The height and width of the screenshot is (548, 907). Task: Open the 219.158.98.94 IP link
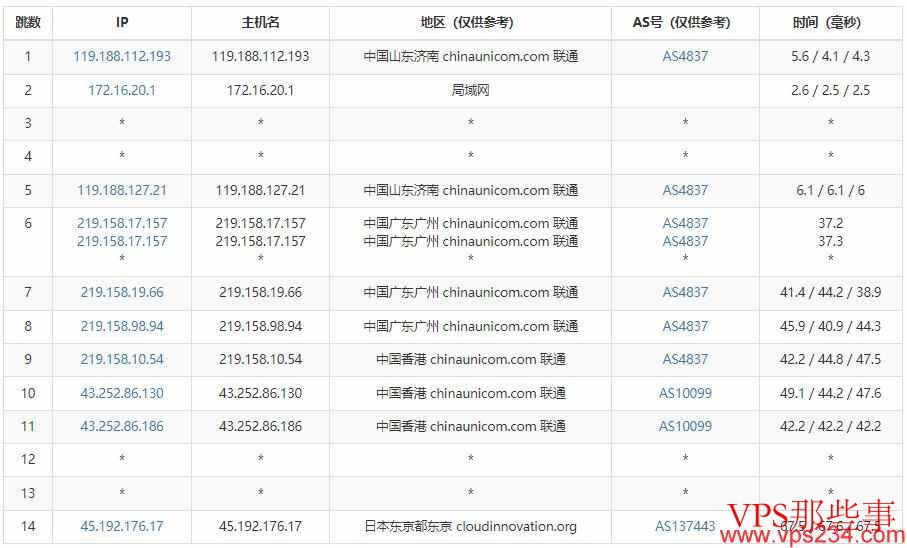click(121, 326)
